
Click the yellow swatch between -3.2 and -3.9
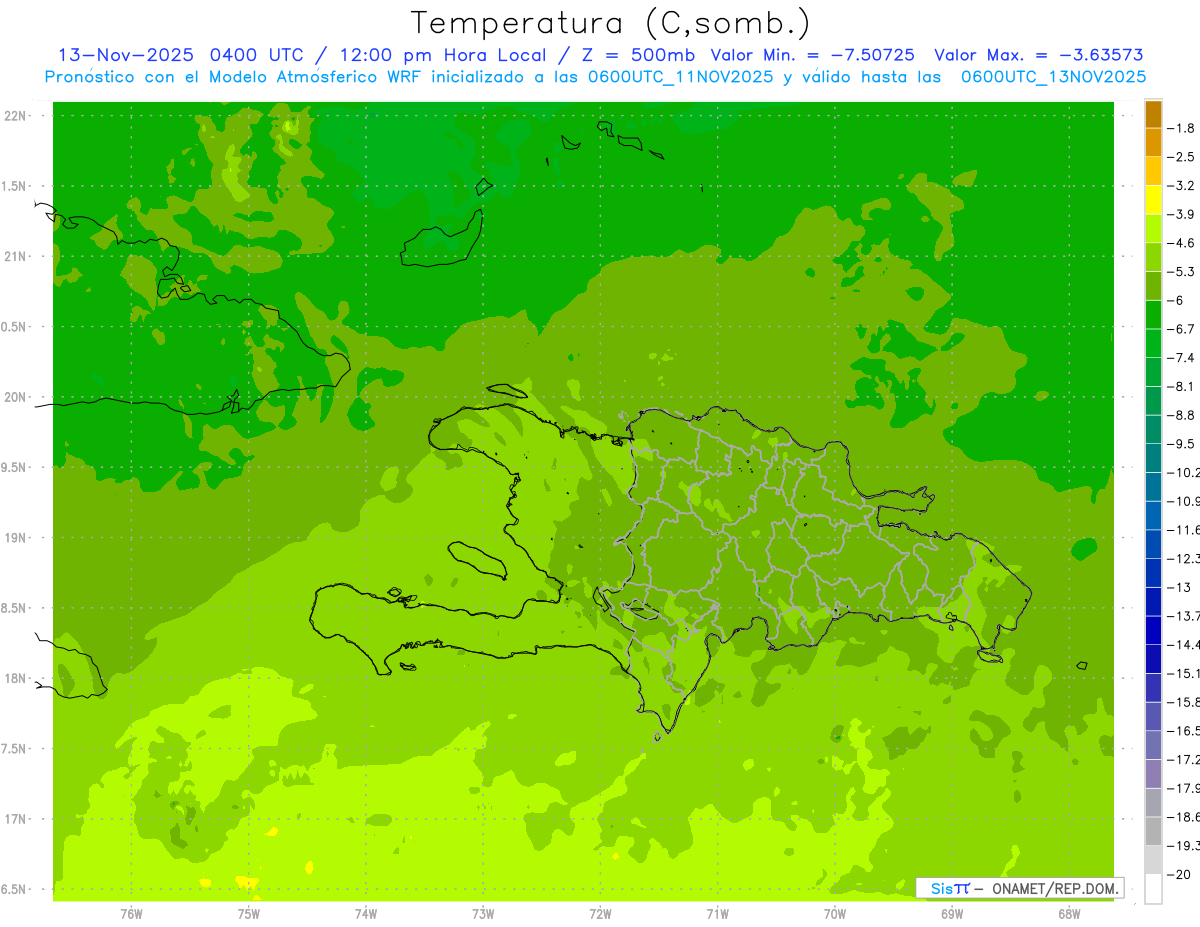[1153, 200]
